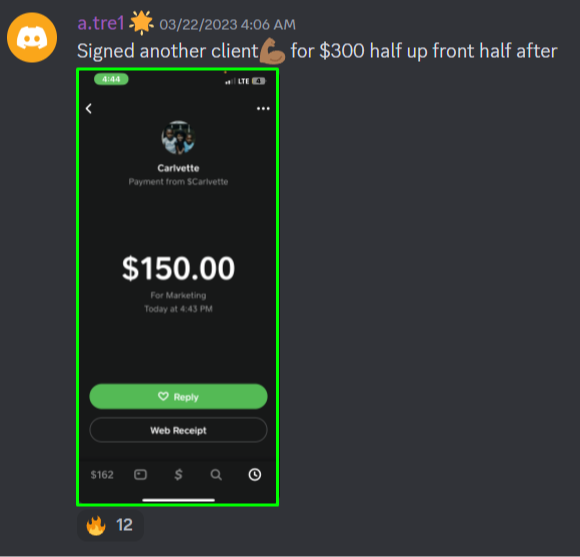This screenshot has height=557, width=580.
Task: Open the three-dot more options menu
Action: coord(263,108)
